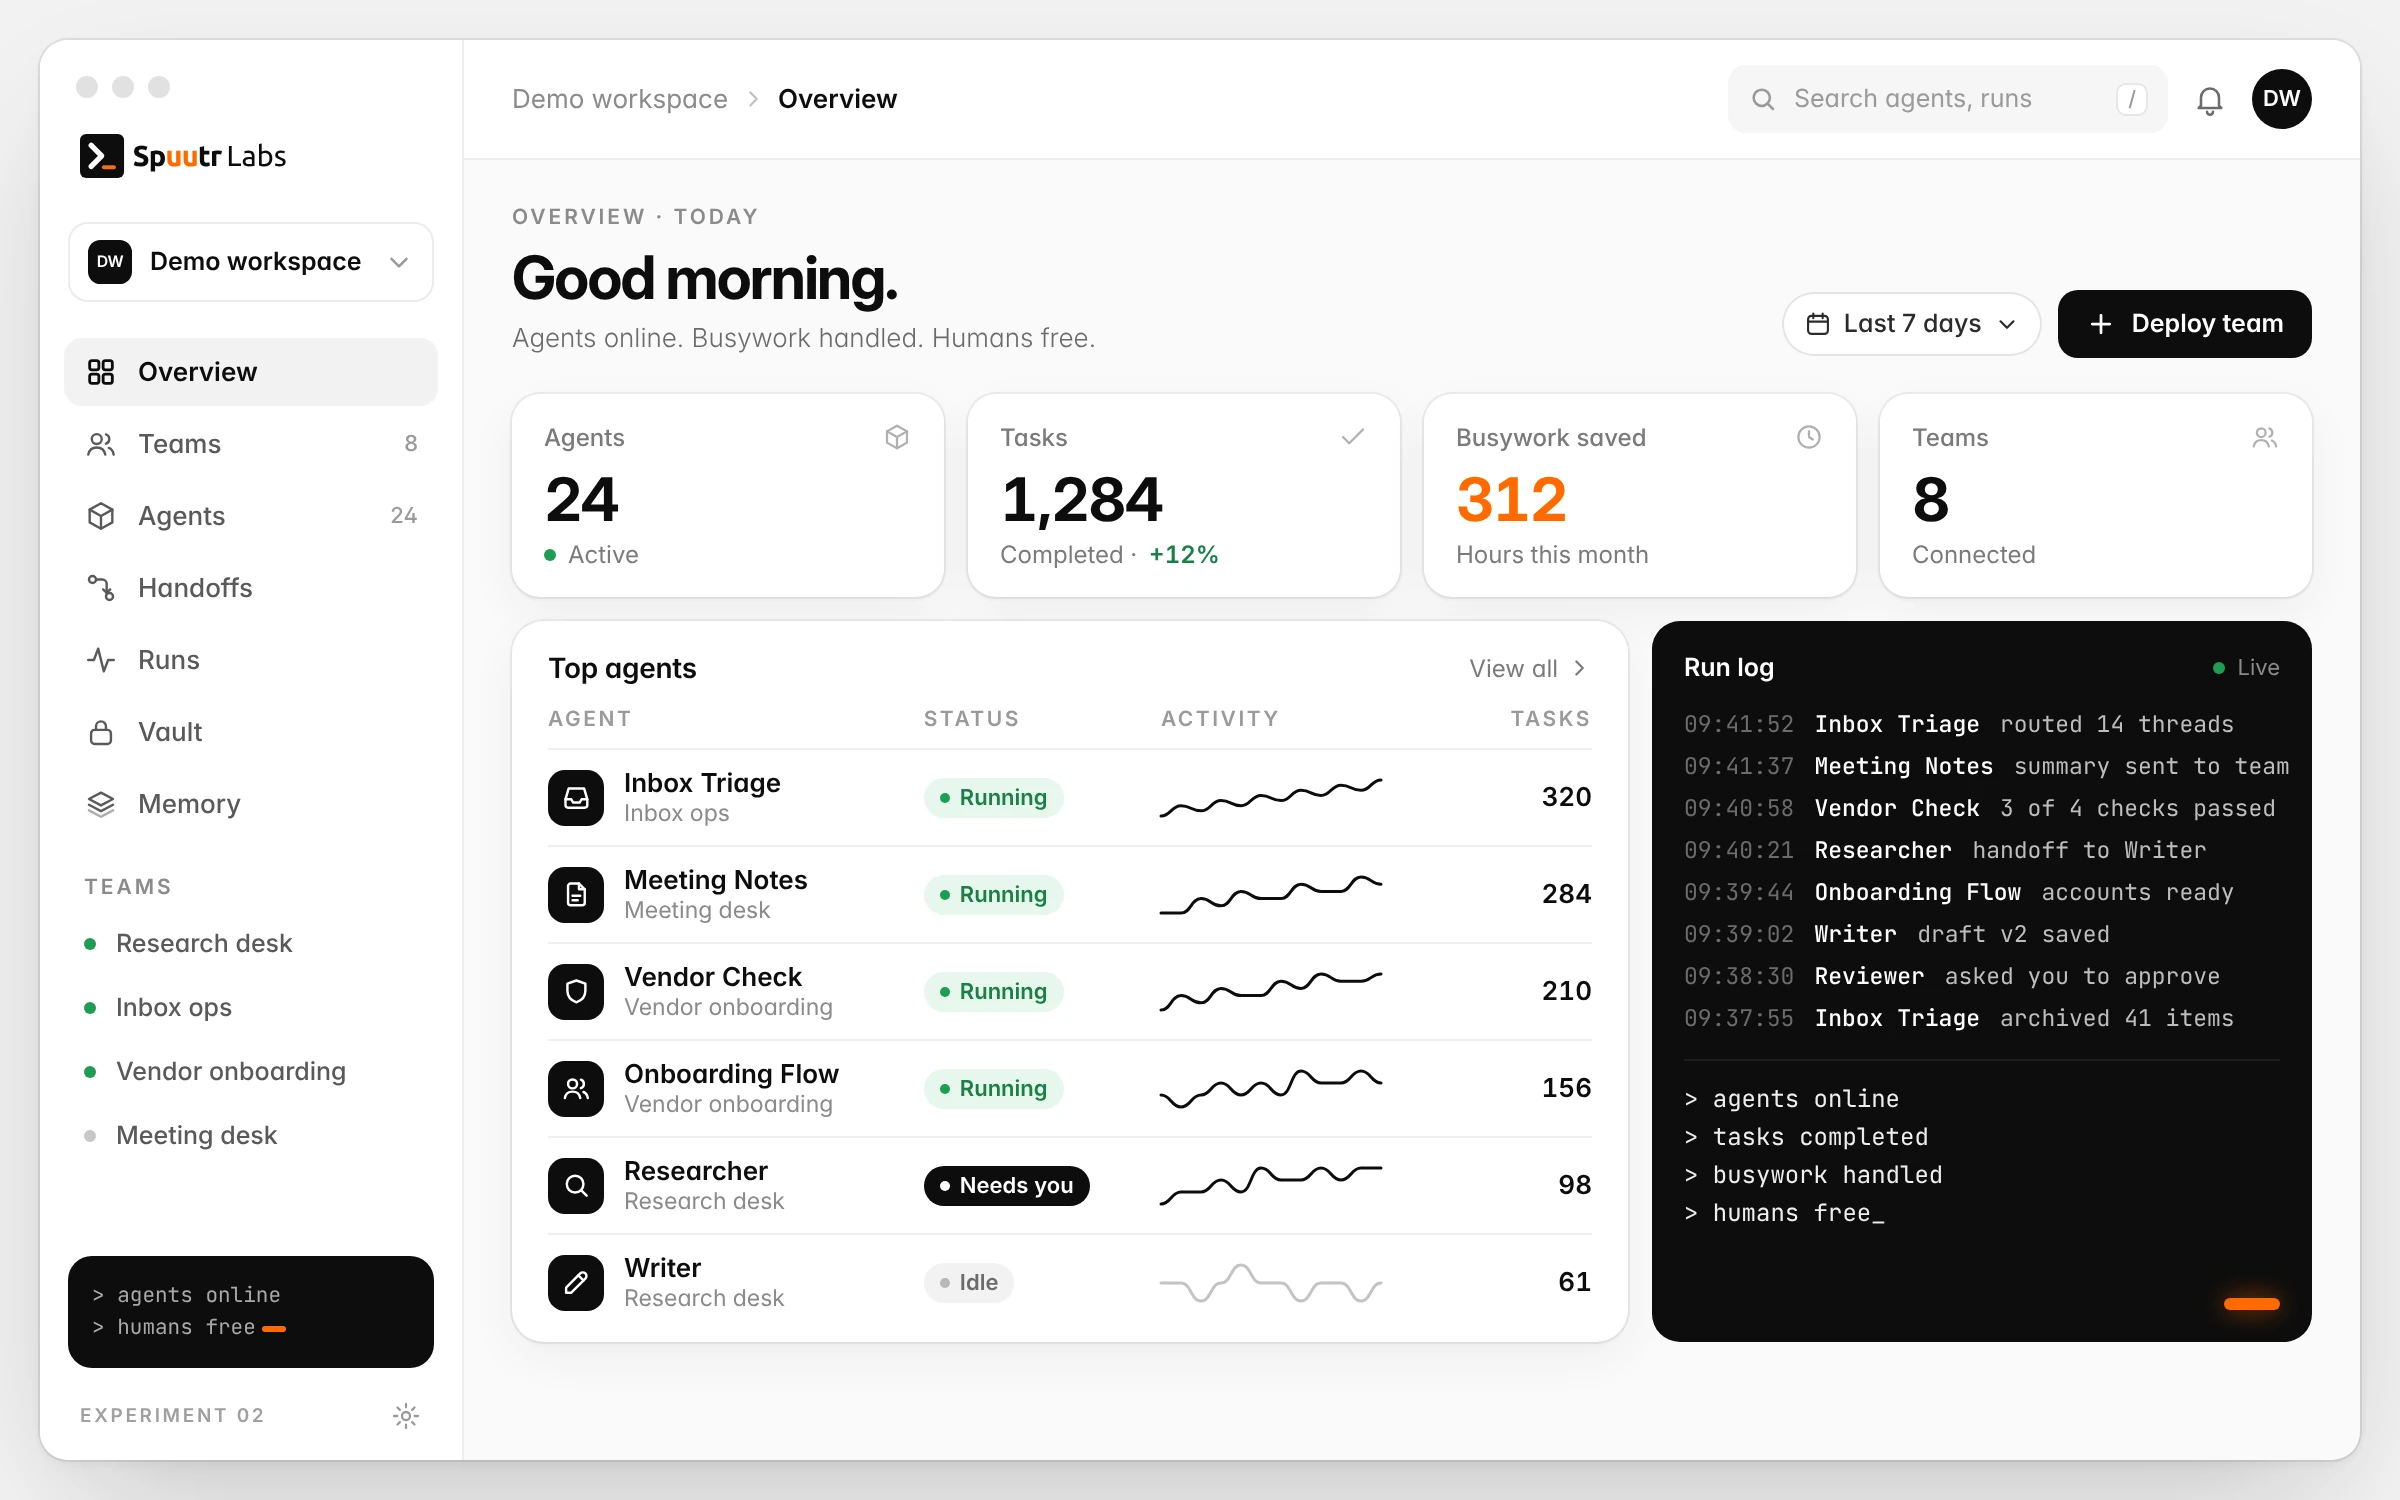Go to Teams in sidebar
2400x1500 pixels.
[x=251, y=444]
